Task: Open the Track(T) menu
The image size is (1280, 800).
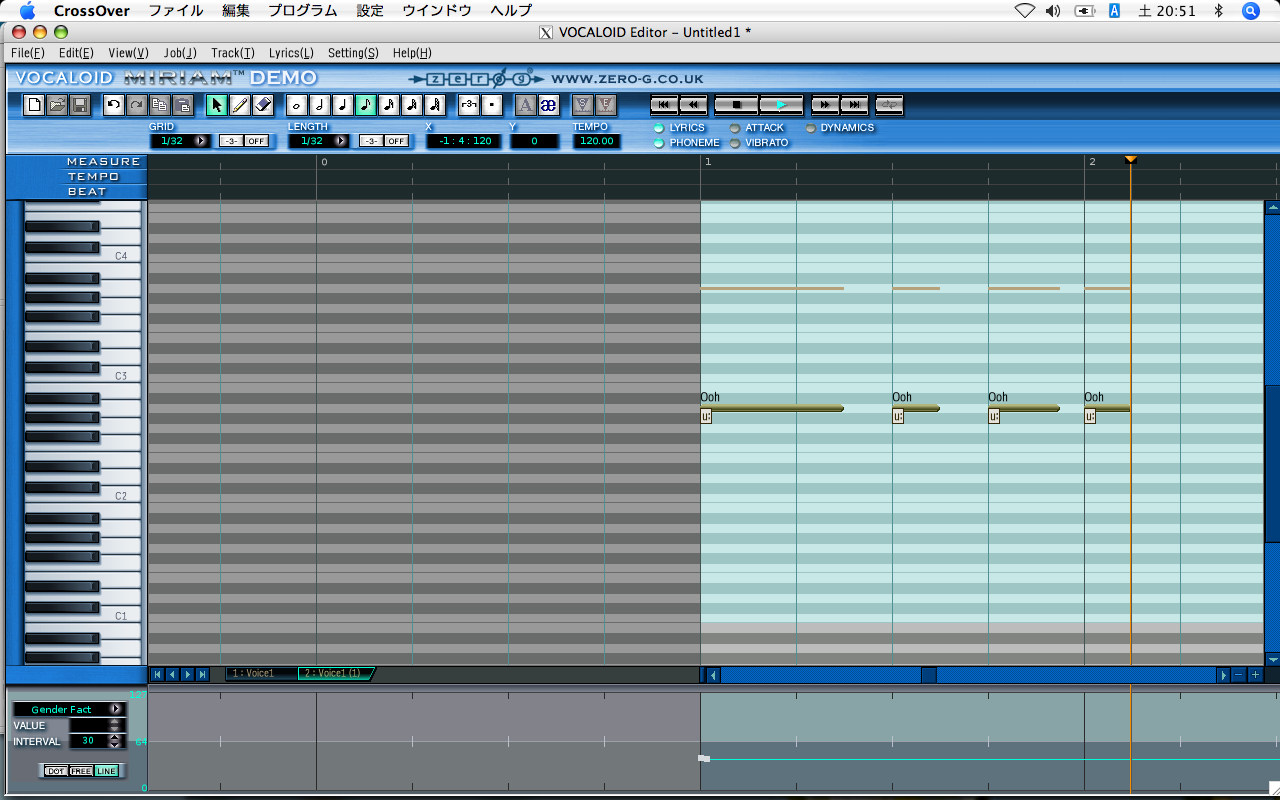Action: pos(233,53)
